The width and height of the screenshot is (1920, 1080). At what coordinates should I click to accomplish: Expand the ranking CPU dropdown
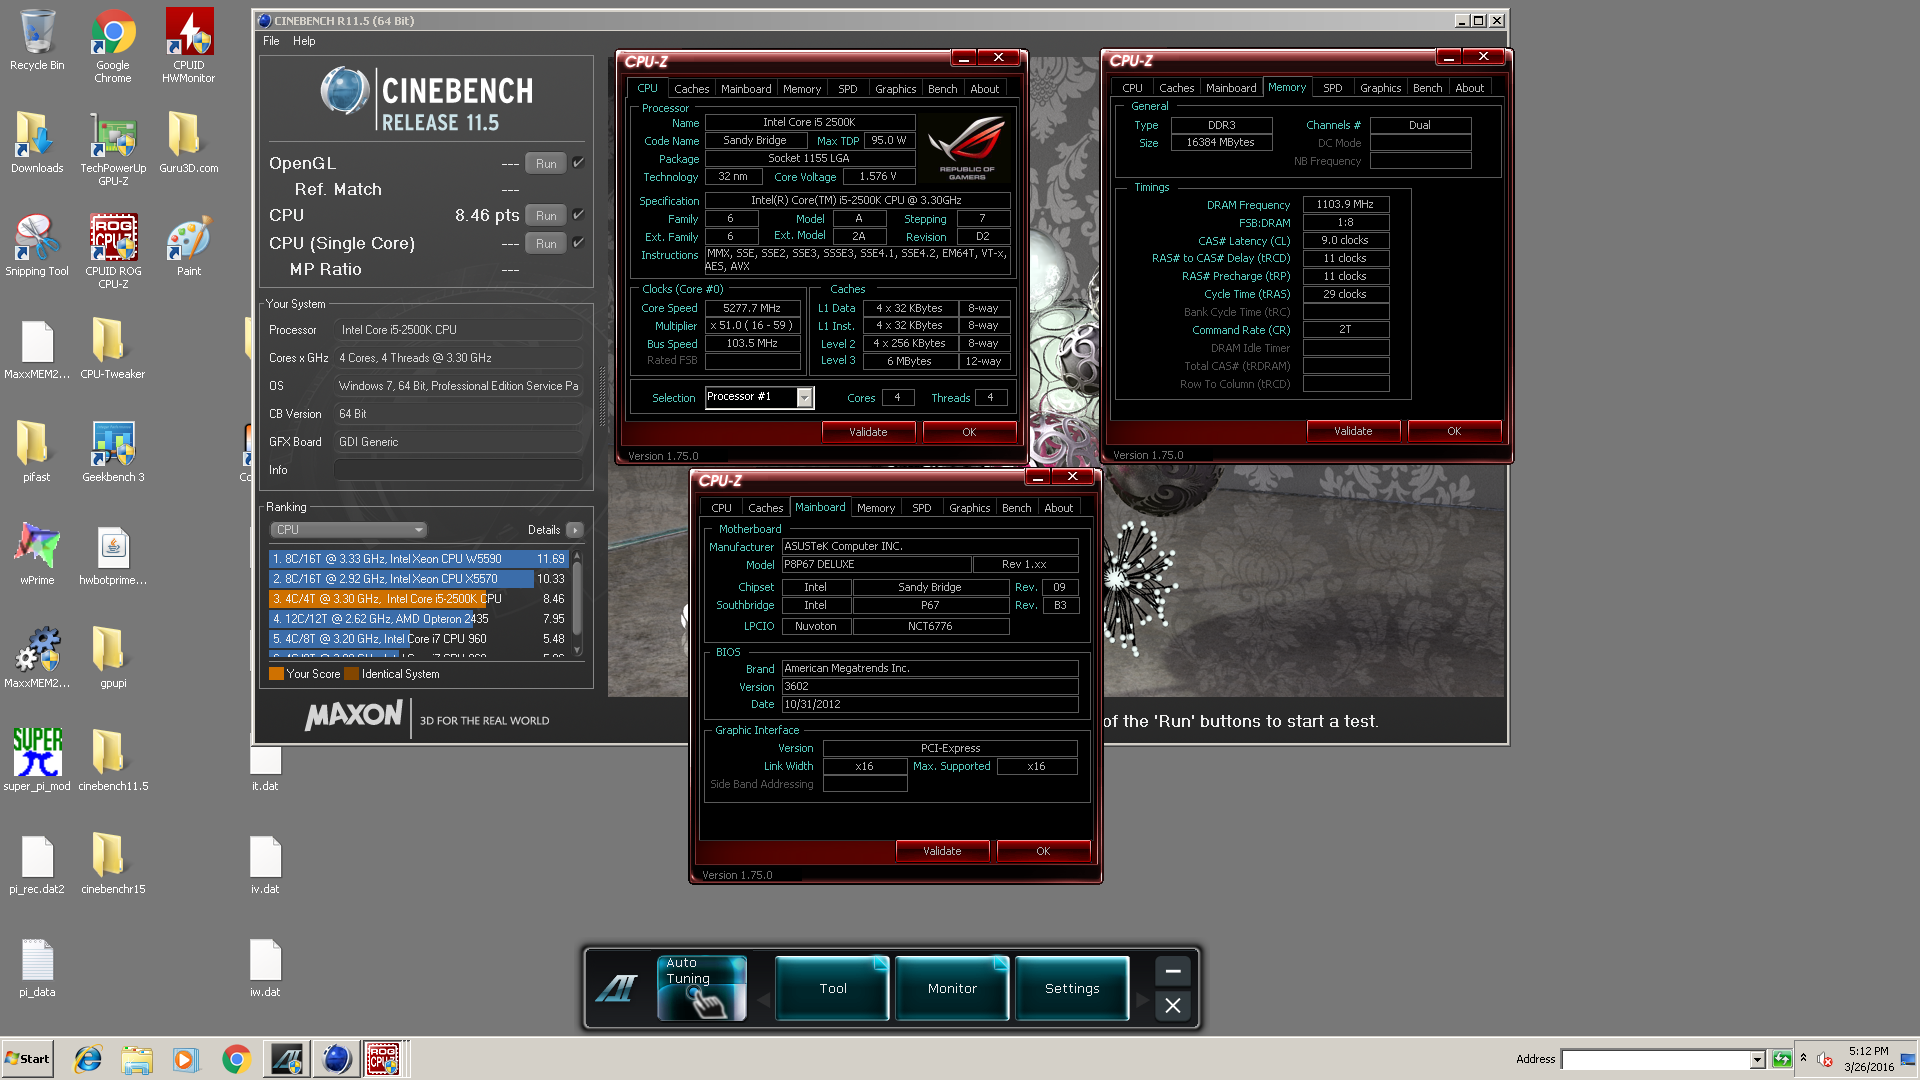coord(348,530)
